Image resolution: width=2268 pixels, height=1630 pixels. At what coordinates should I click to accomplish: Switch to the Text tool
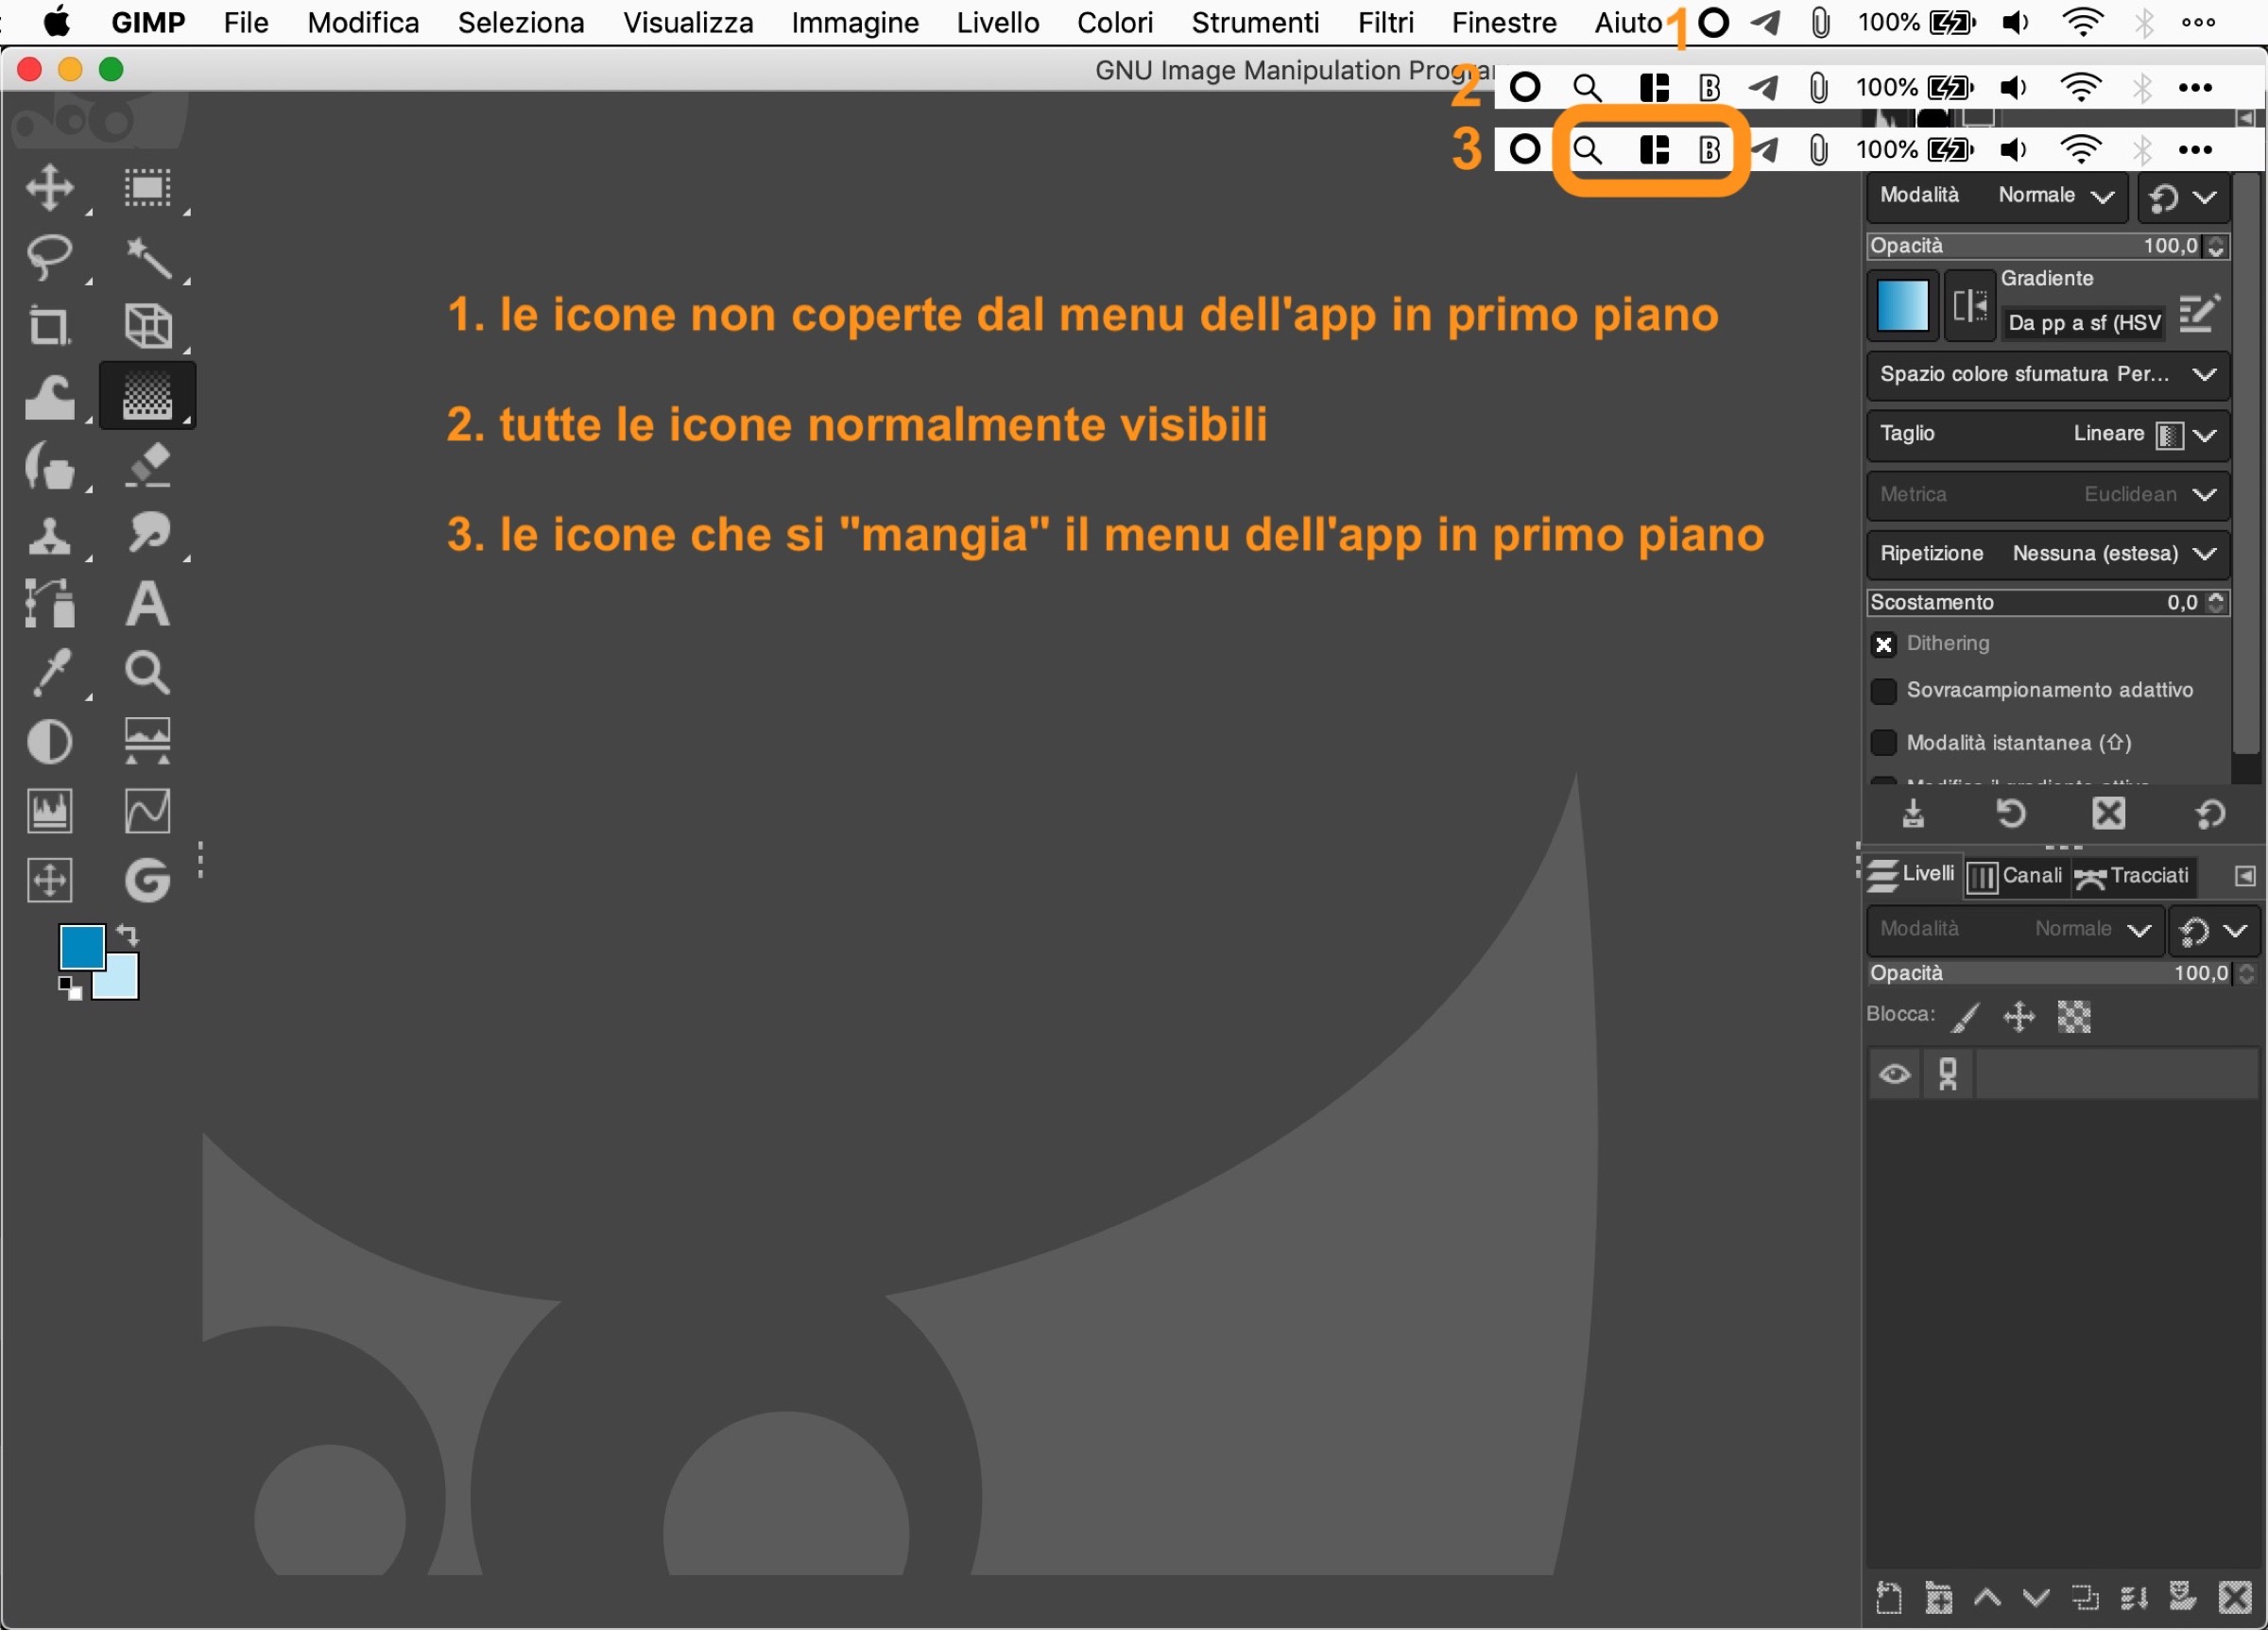coord(148,604)
